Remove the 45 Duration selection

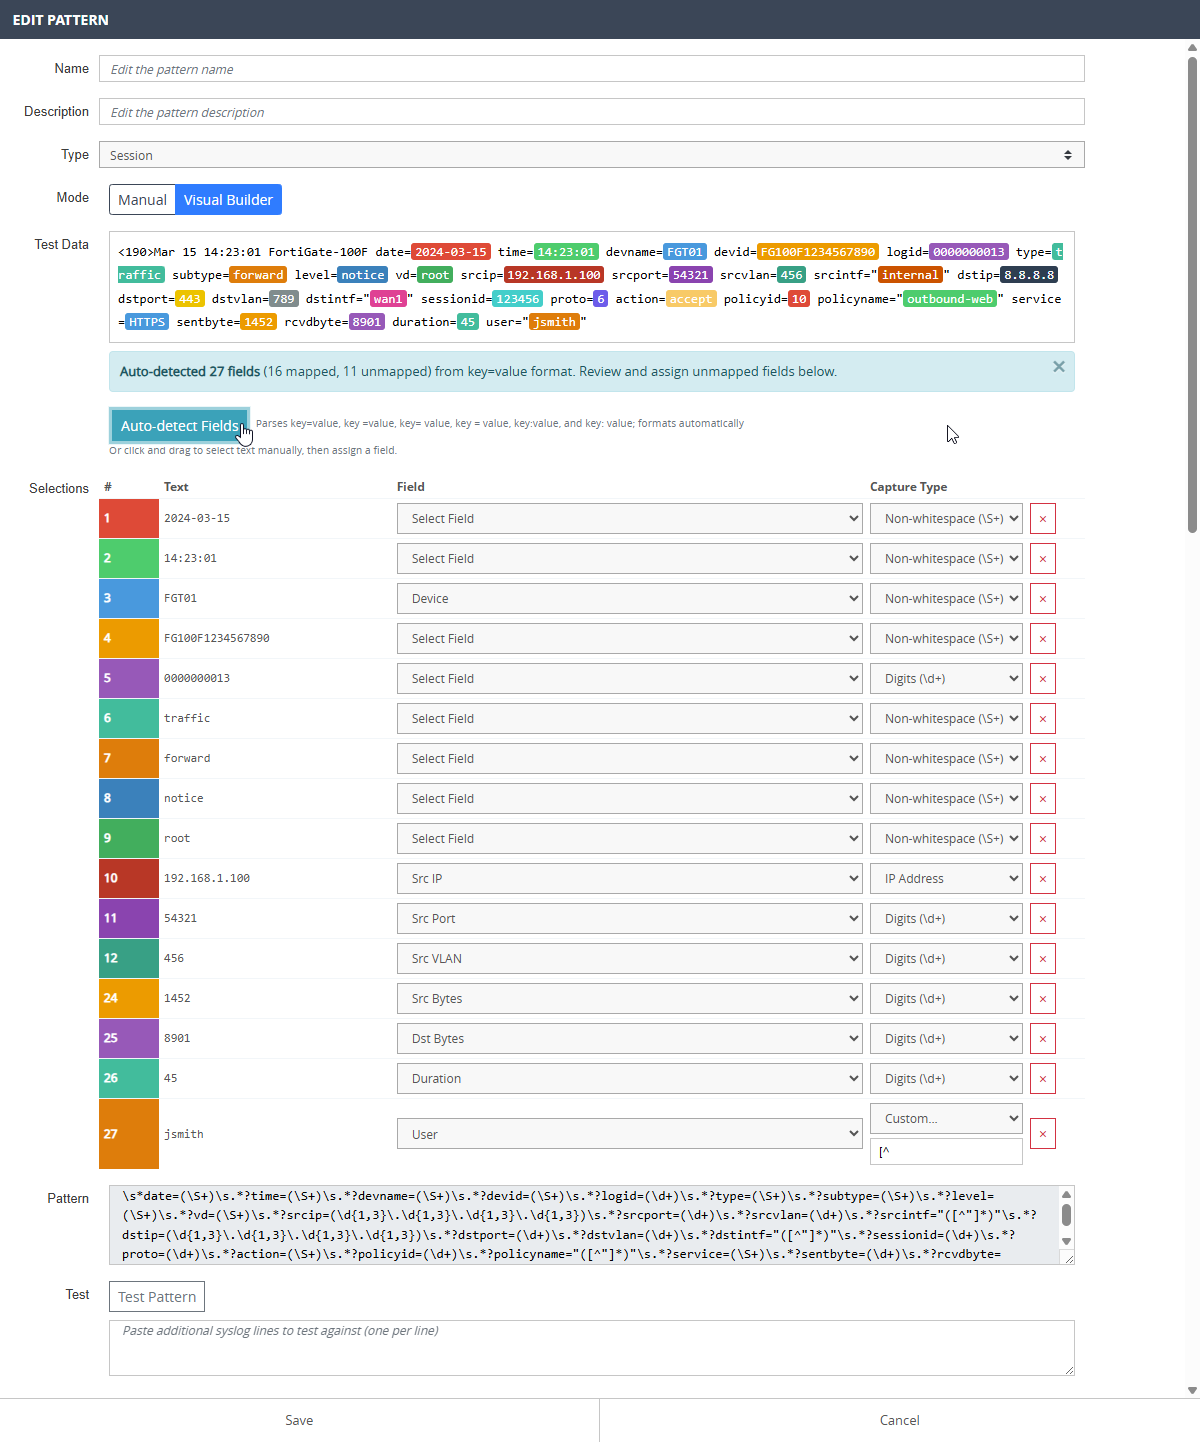(x=1043, y=1079)
